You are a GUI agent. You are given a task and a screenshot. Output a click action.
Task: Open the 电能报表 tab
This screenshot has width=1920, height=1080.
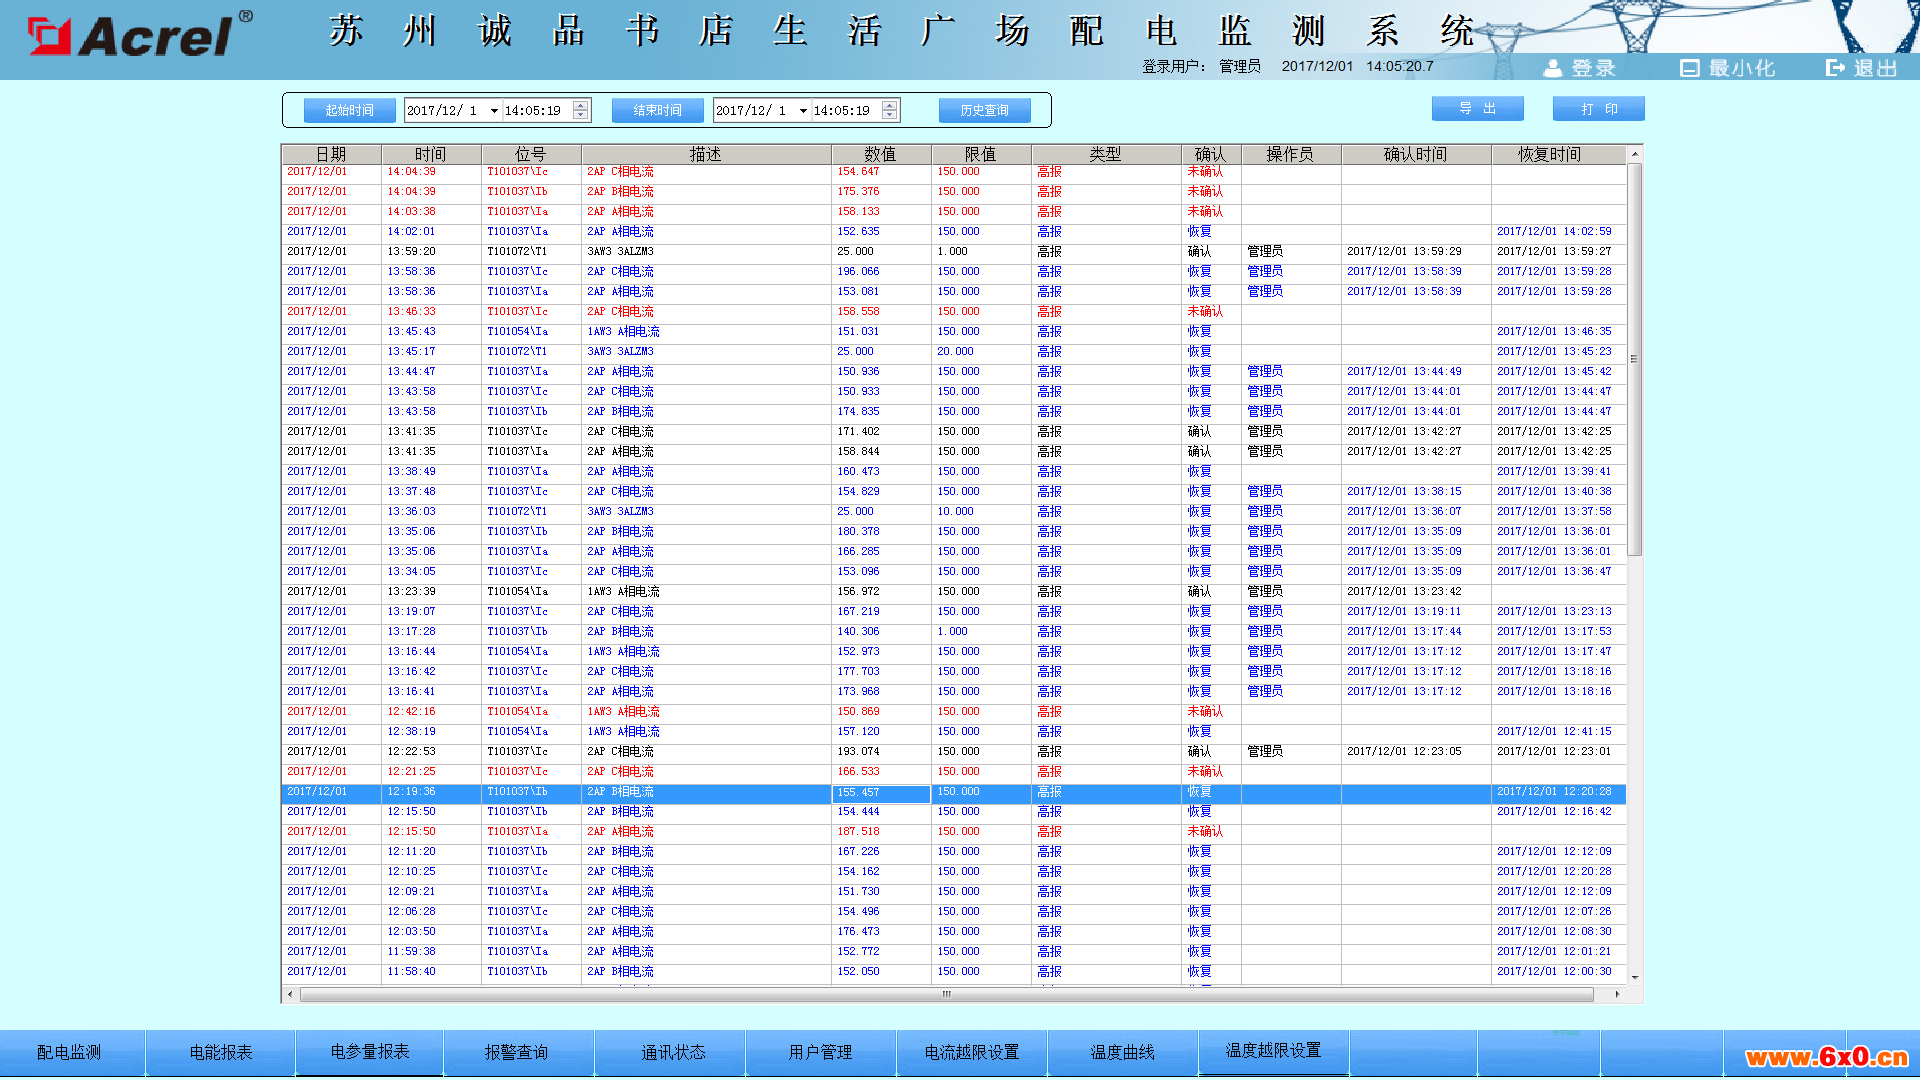pyautogui.click(x=221, y=1052)
